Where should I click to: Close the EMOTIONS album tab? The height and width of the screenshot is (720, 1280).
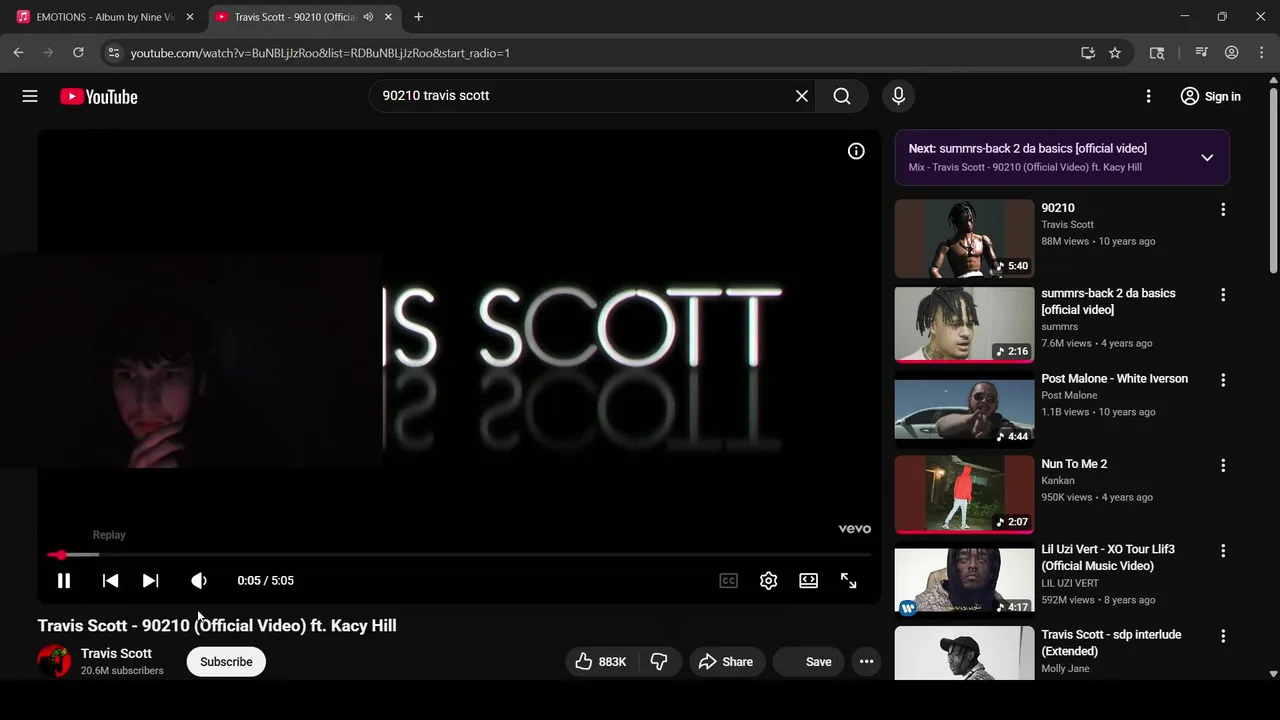[x=190, y=17]
